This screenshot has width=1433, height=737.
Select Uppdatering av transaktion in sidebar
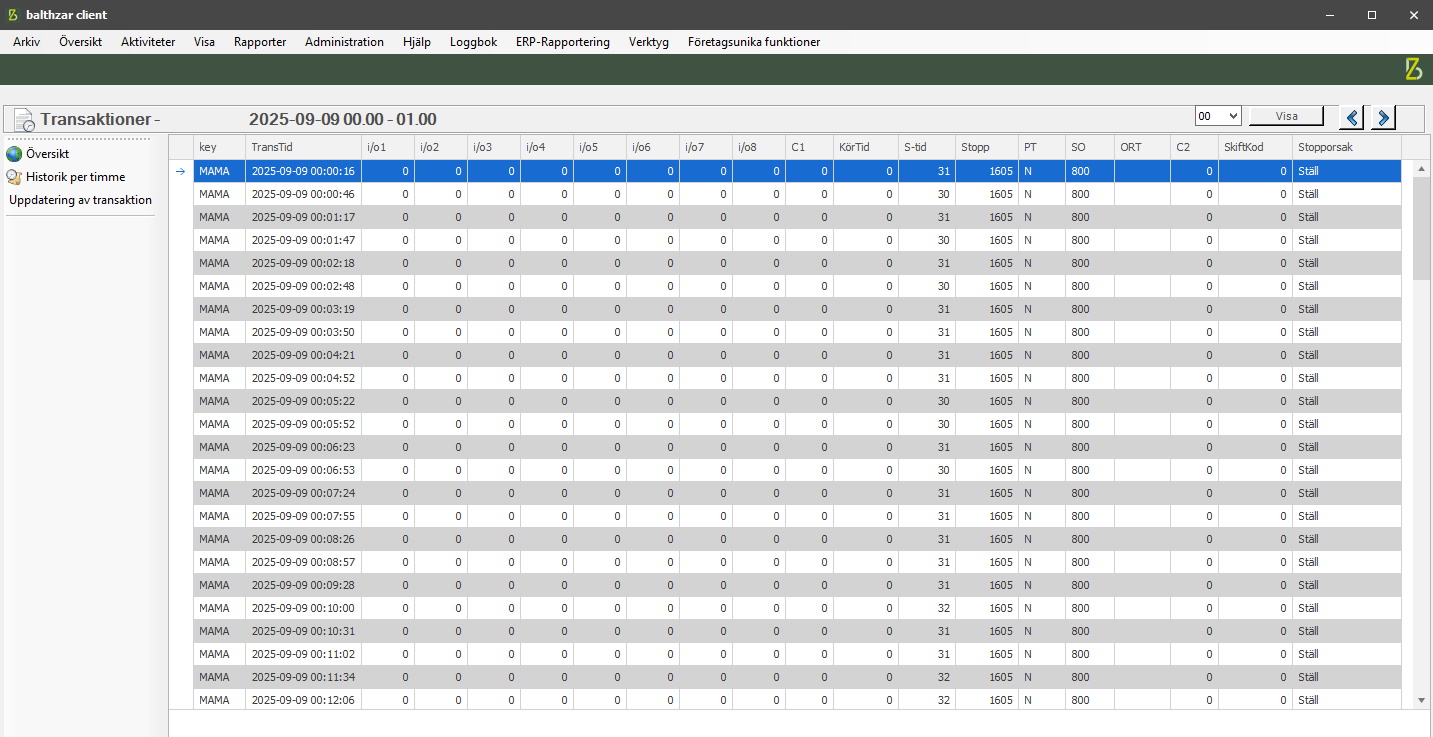pyautogui.click(x=80, y=200)
